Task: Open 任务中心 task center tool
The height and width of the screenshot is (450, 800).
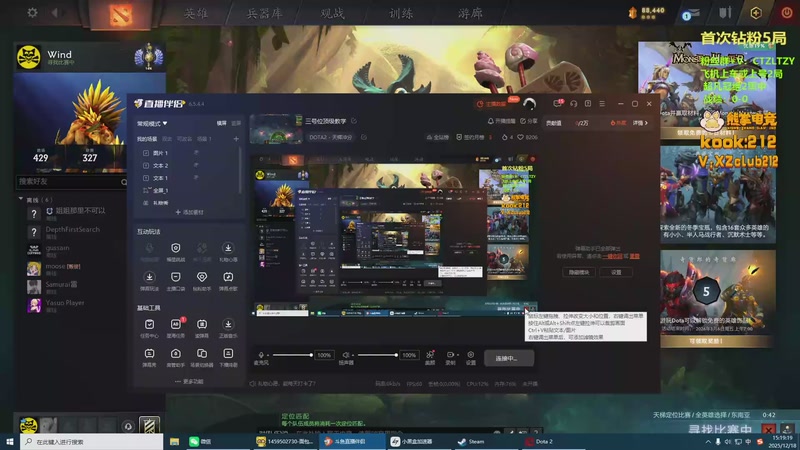Action: 149,329
